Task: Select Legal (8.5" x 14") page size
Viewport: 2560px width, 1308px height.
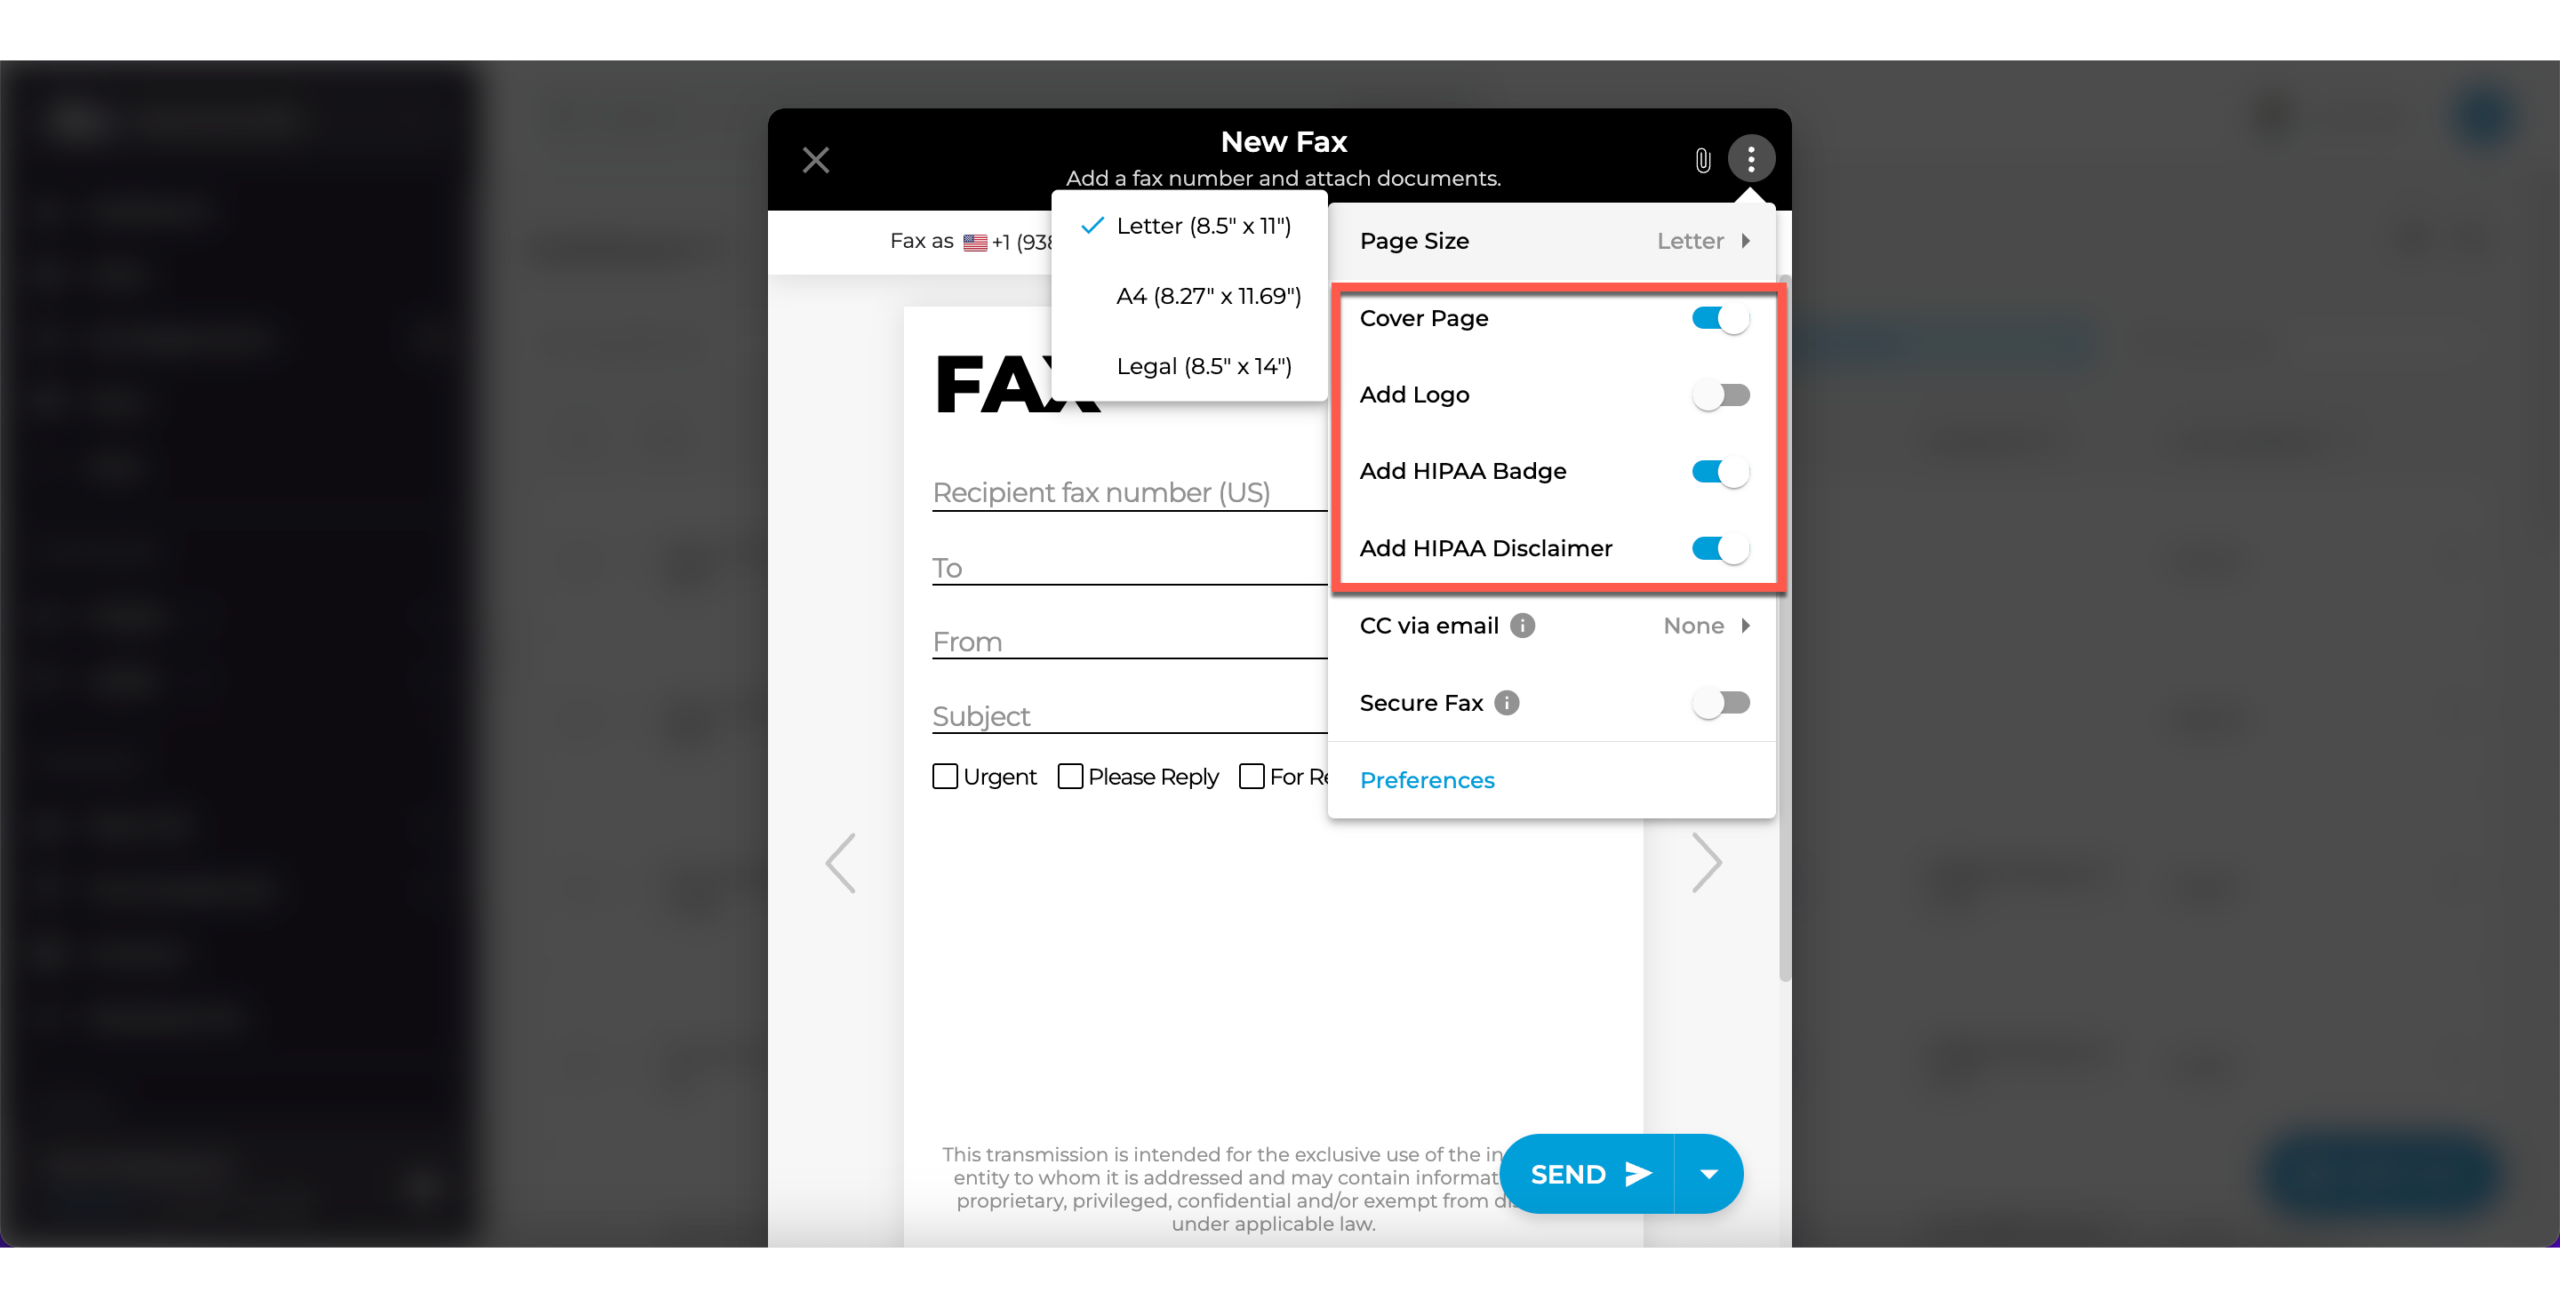Action: [x=1206, y=364]
